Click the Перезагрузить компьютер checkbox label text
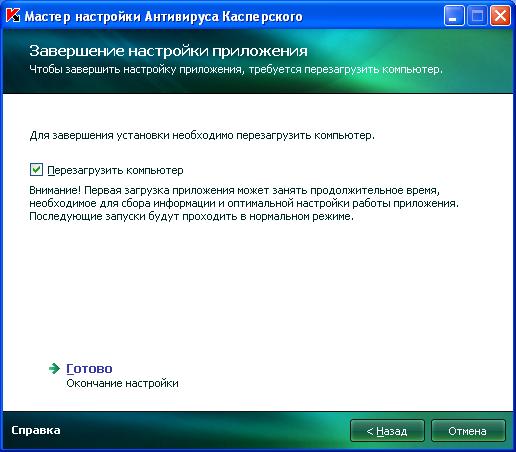 coord(115,170)
